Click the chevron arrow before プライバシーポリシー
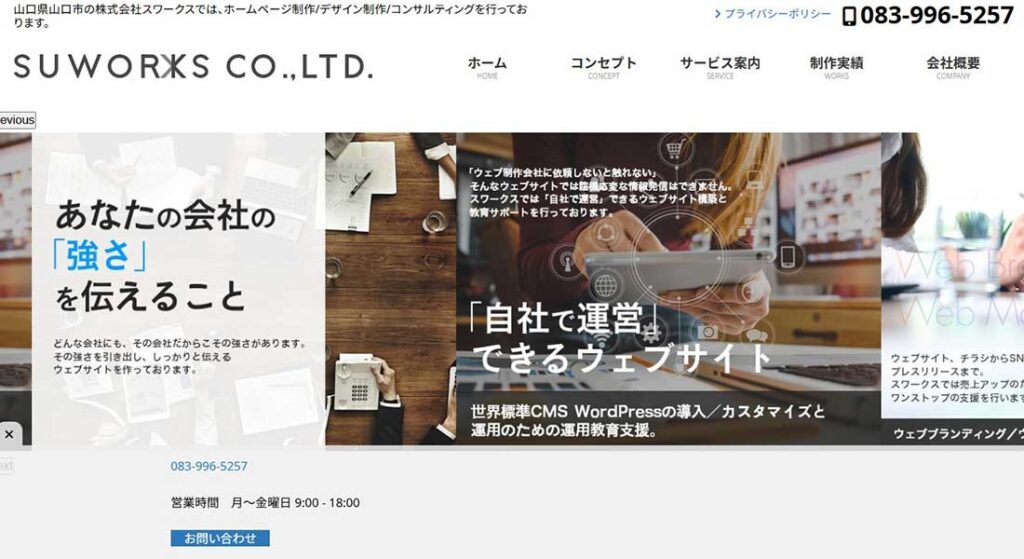 pyautogui.click(x=718, y=14)
